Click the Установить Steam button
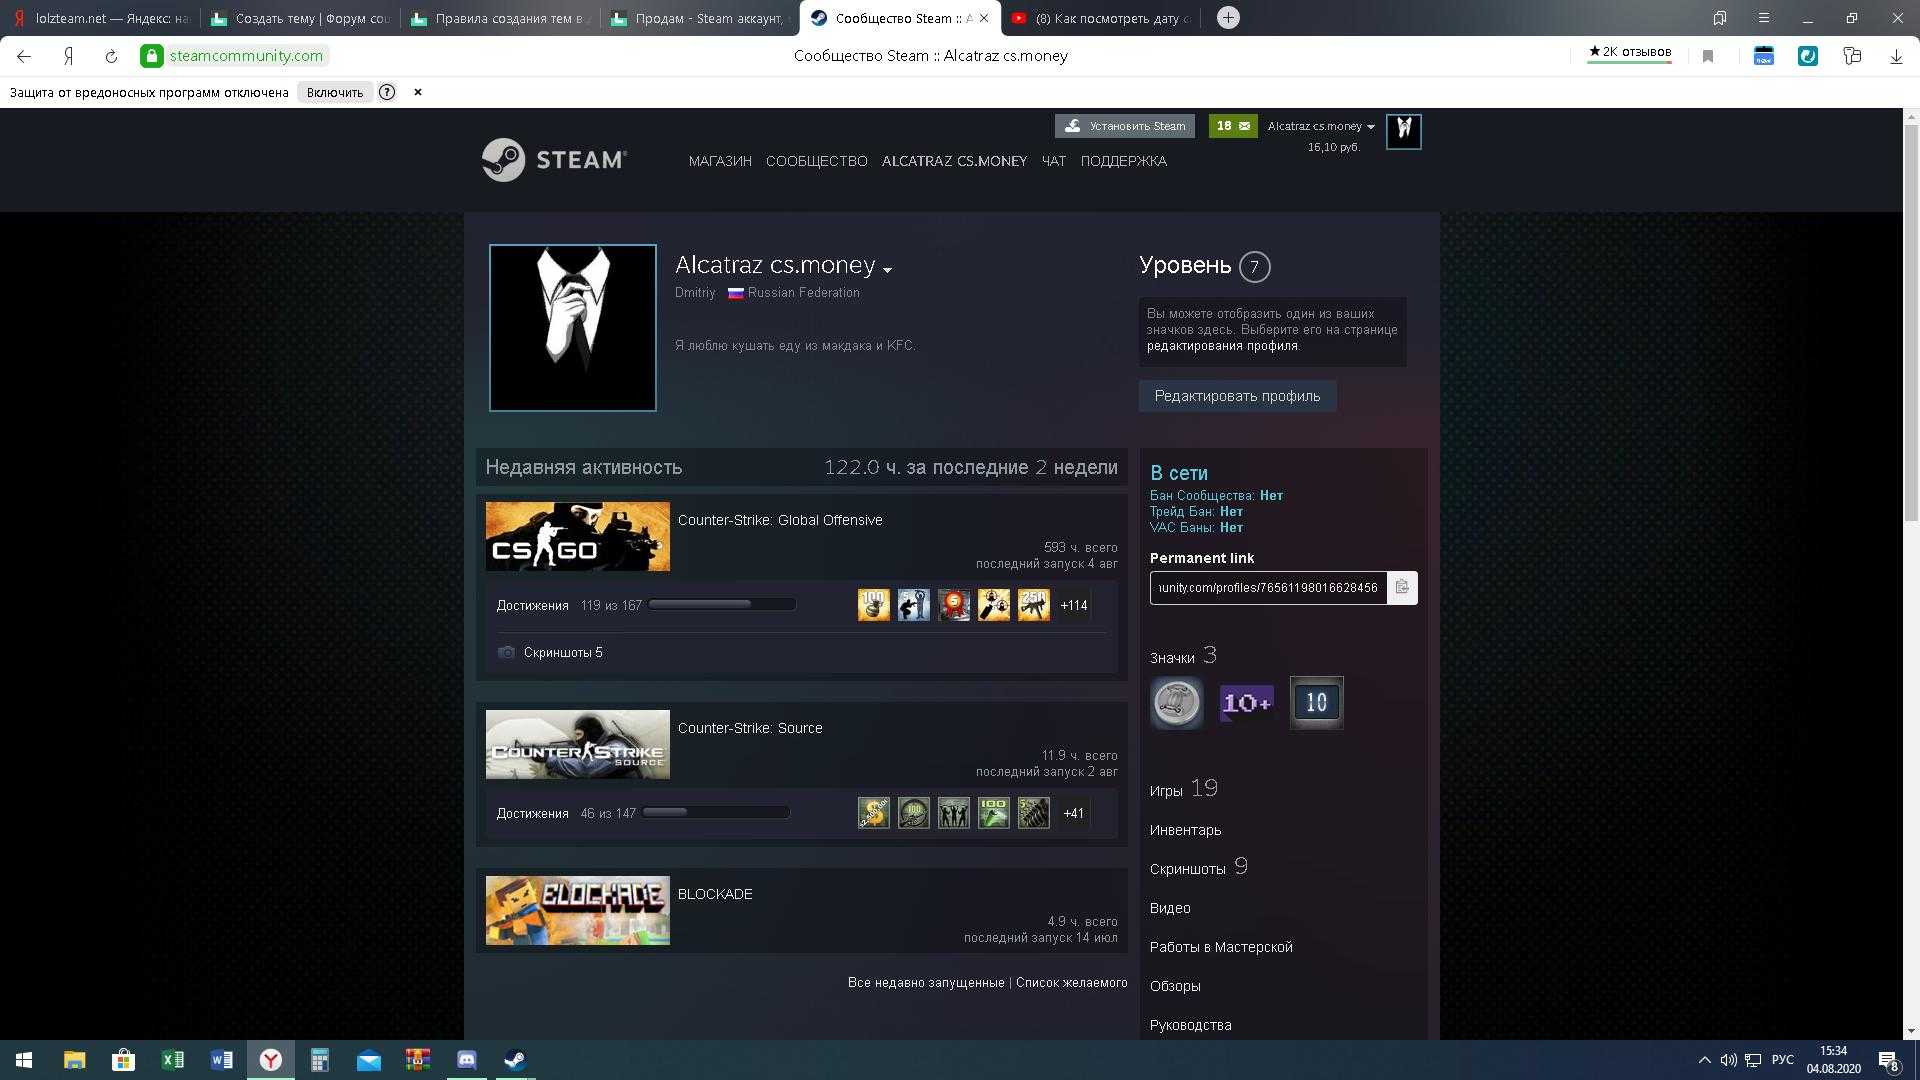1920x1080 pixels. (x=1125, y=126)
